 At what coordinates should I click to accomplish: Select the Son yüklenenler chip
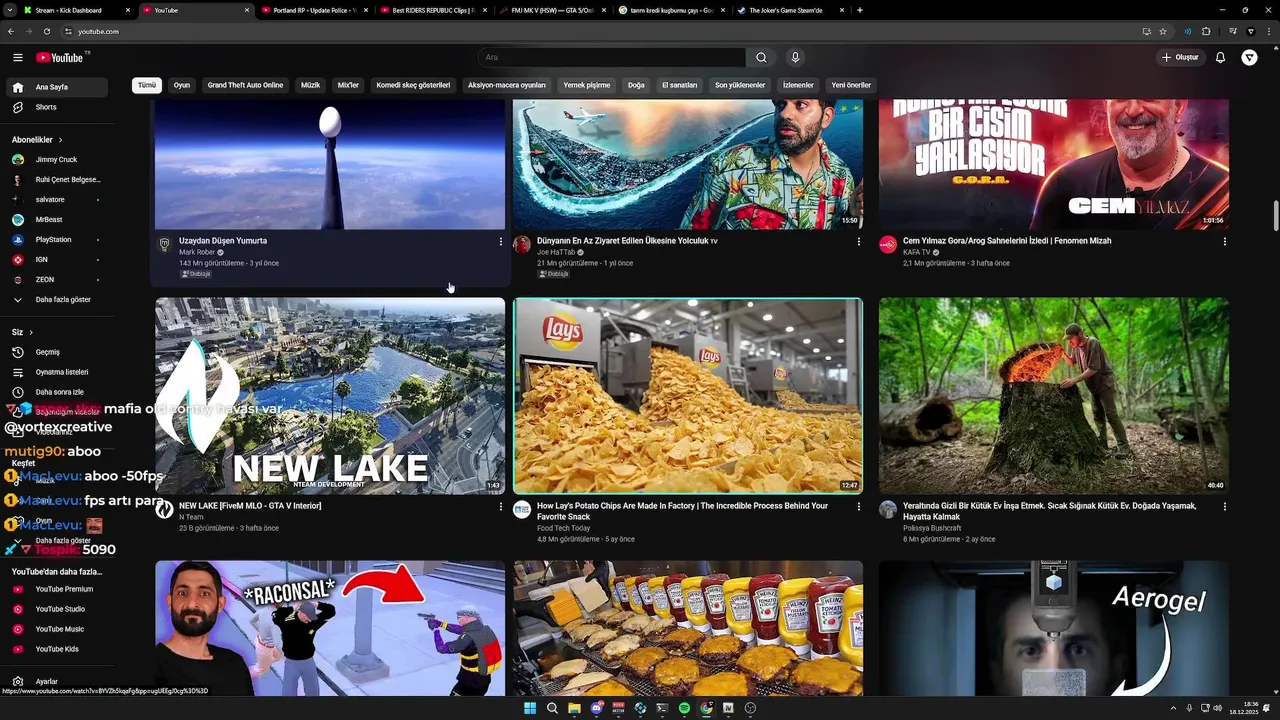[740, 85]
